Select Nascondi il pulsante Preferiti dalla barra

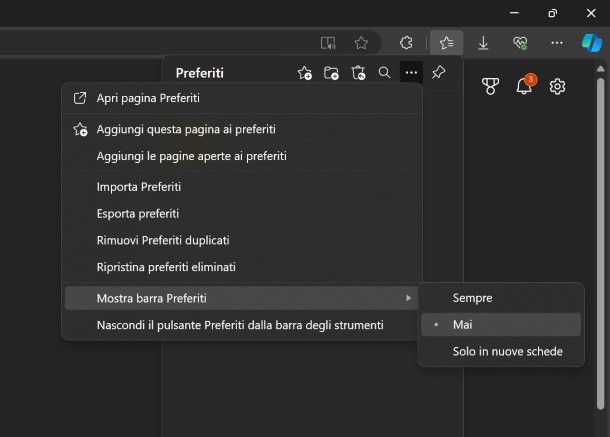click(x=242, y=325)
